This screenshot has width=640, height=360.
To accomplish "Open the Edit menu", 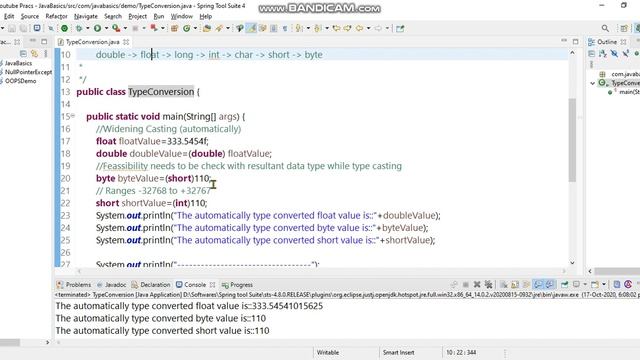I will [9, 16].
